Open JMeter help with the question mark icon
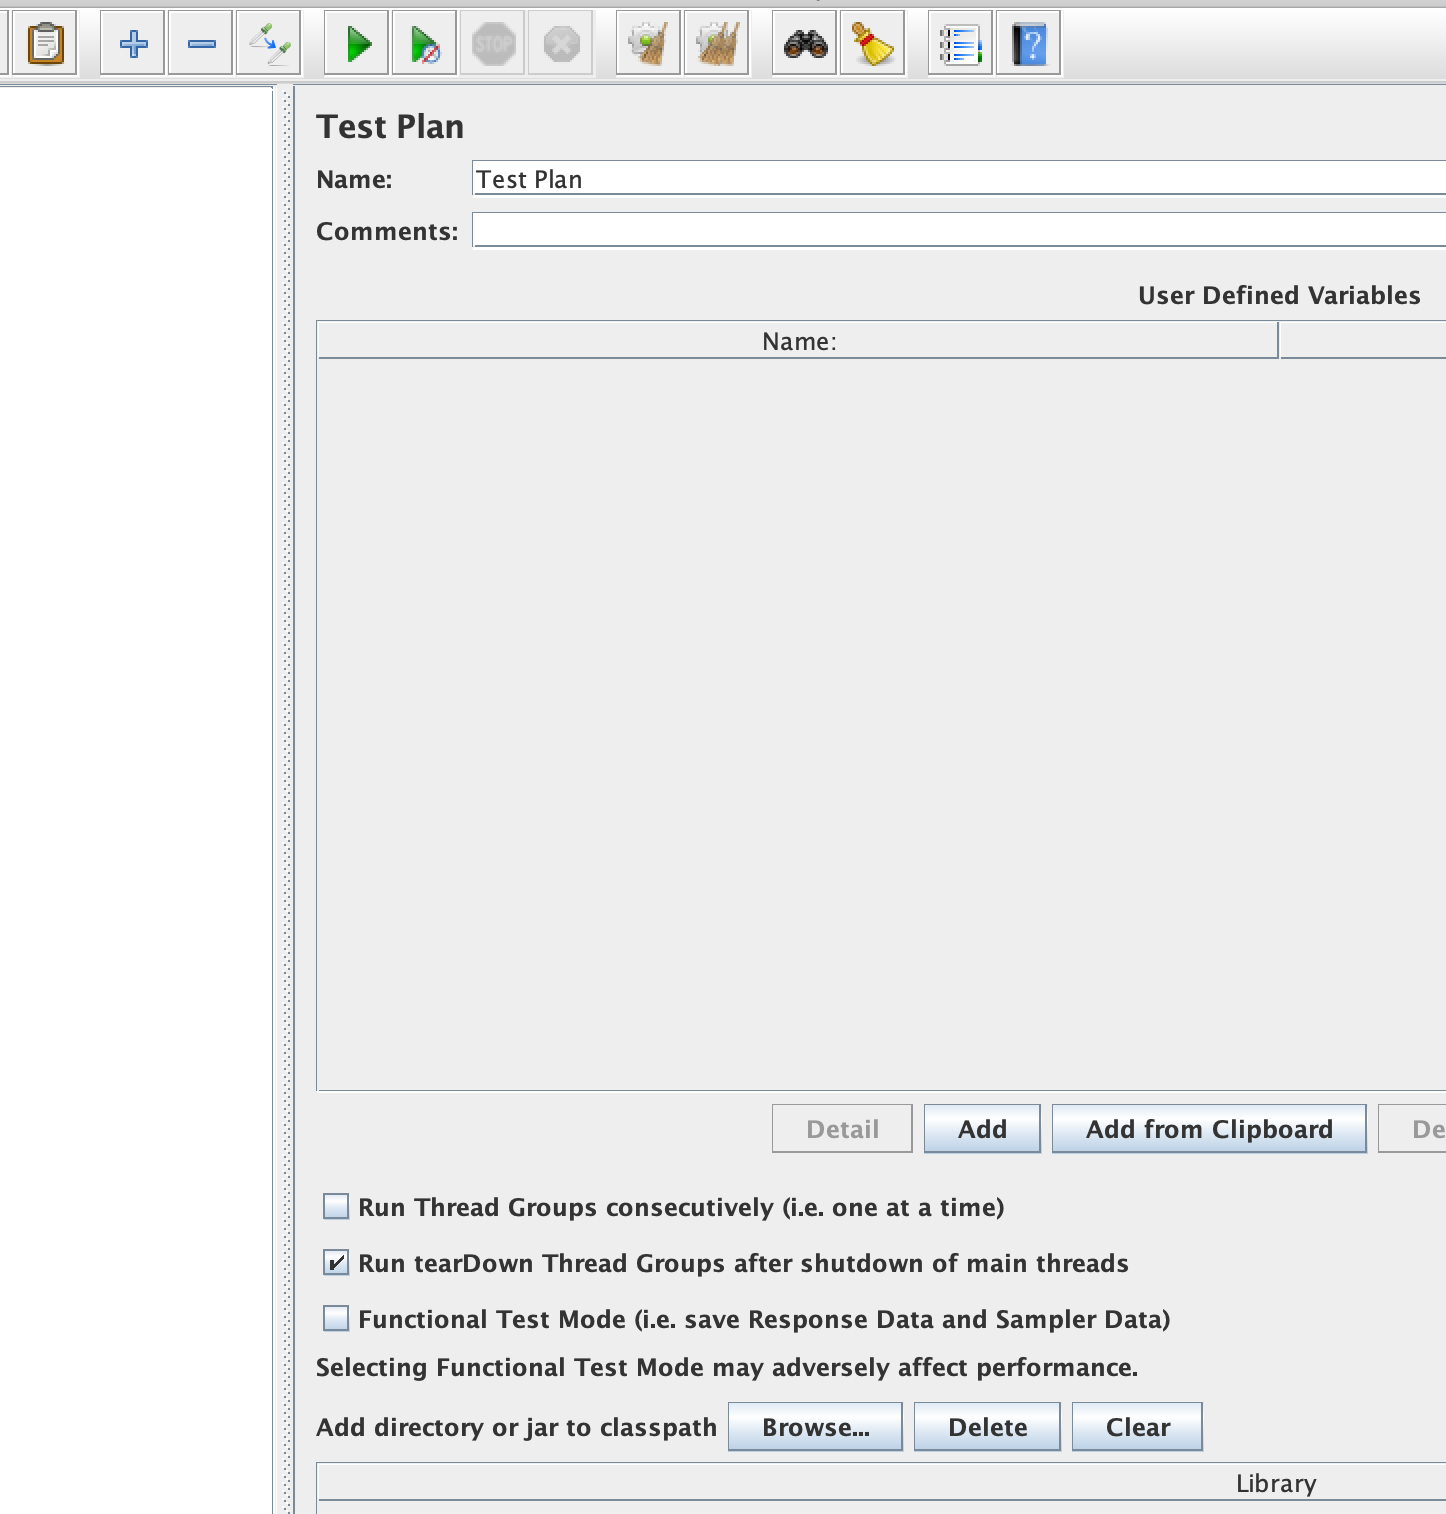The width and height of the screenshot is (1446, 1514). pyautogui.click(x=1027, y=43)
